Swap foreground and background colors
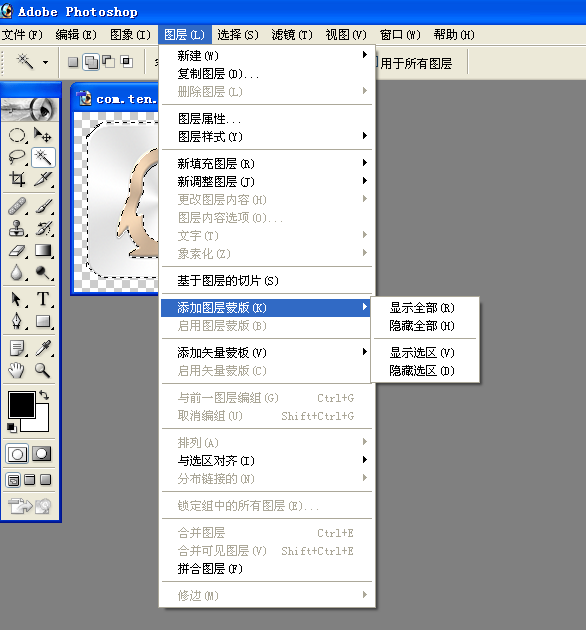586x630 pixels. click(x=44, y=395)
